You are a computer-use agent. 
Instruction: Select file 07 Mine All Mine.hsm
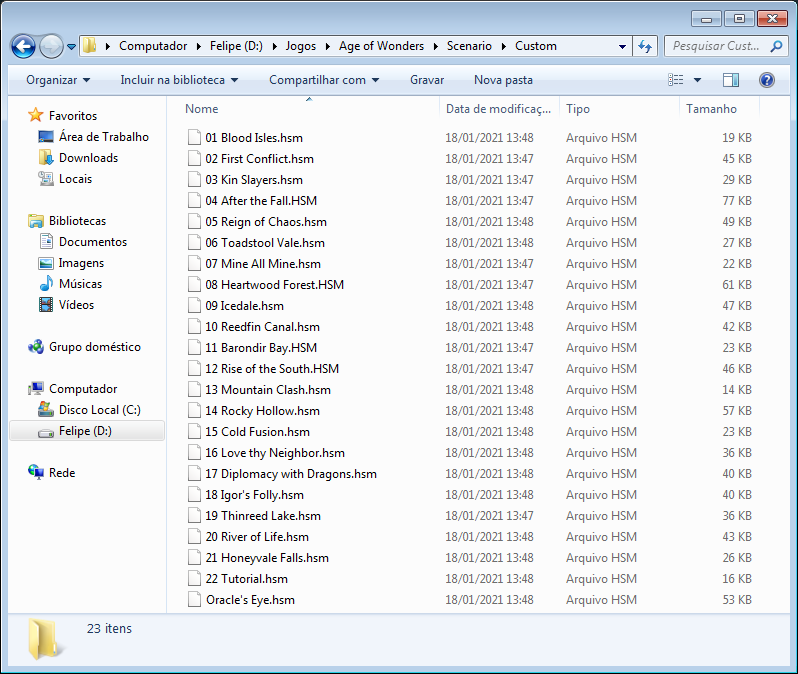click(263, 264)
